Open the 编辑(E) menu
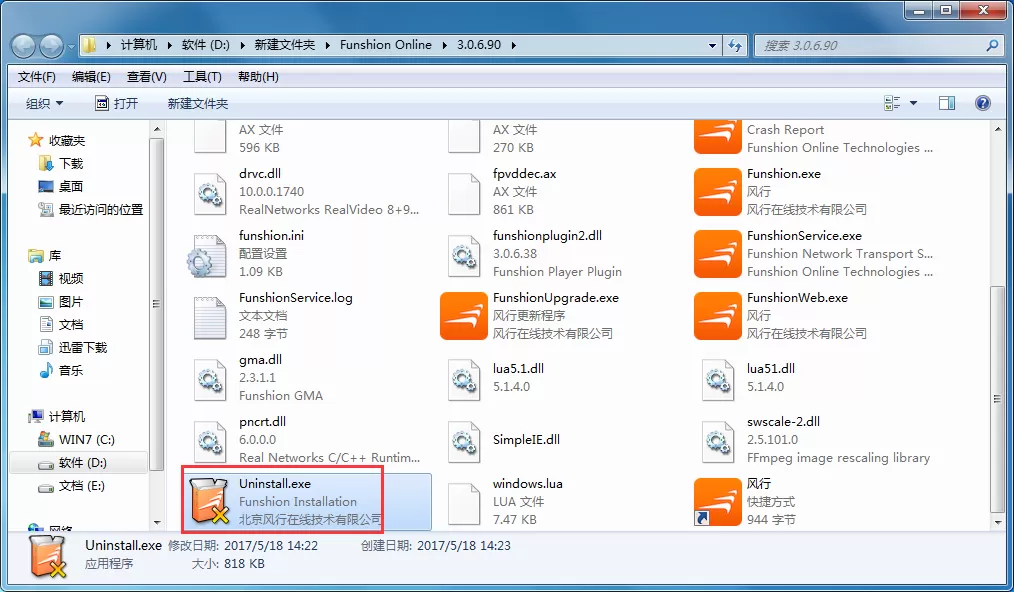The width and height of the screenshot is (1014, 592). (91, 77)
